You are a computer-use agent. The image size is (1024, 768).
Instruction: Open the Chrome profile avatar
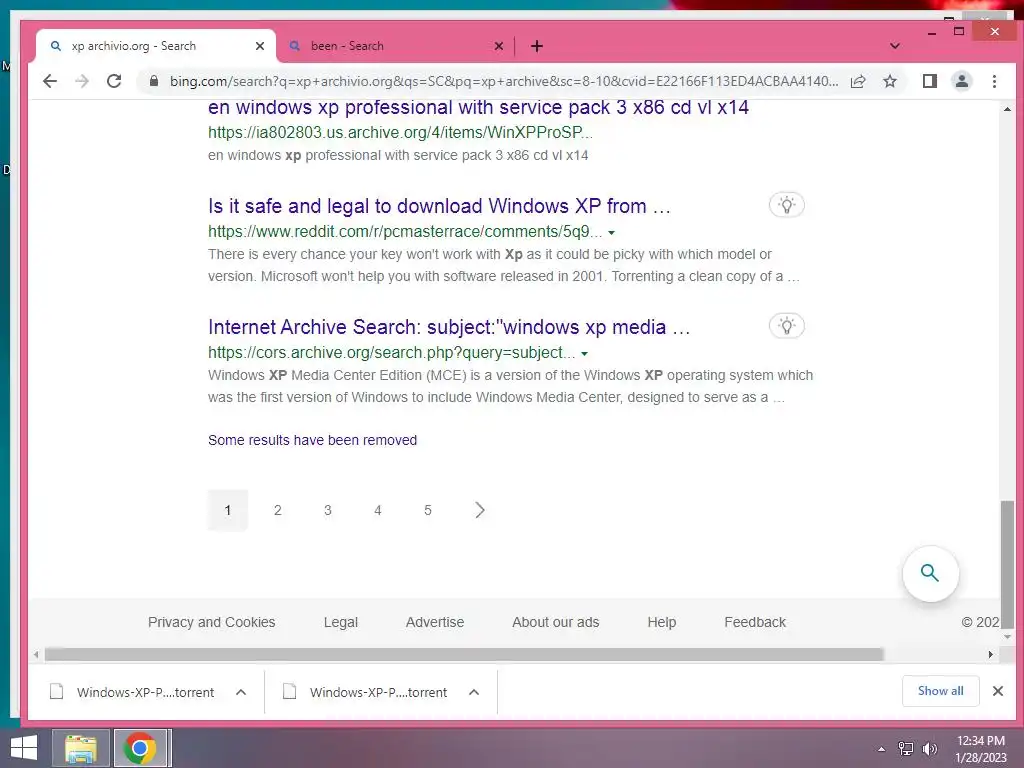pos(962,81)
